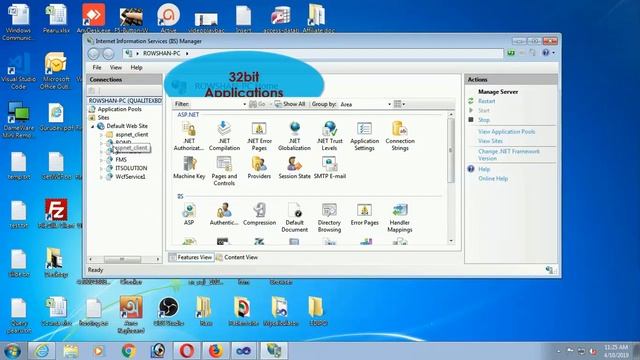Click Show All button in filter bar
The image size is (640, 360).
pyautogui.click(x=290, y=104)
